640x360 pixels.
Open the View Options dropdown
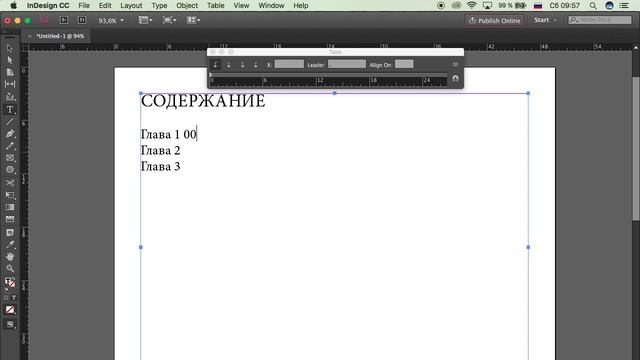point(145,20)
